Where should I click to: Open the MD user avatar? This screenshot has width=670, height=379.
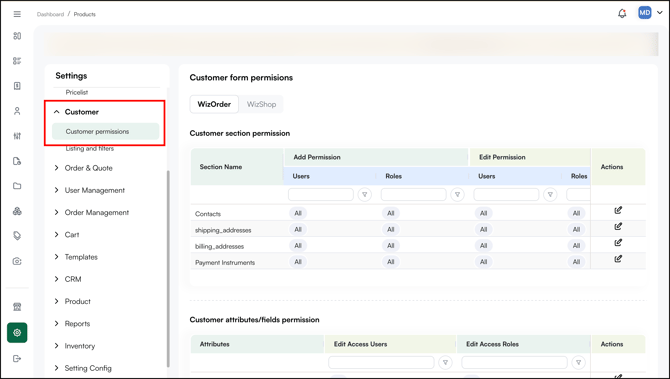click(x=644, y=13)
